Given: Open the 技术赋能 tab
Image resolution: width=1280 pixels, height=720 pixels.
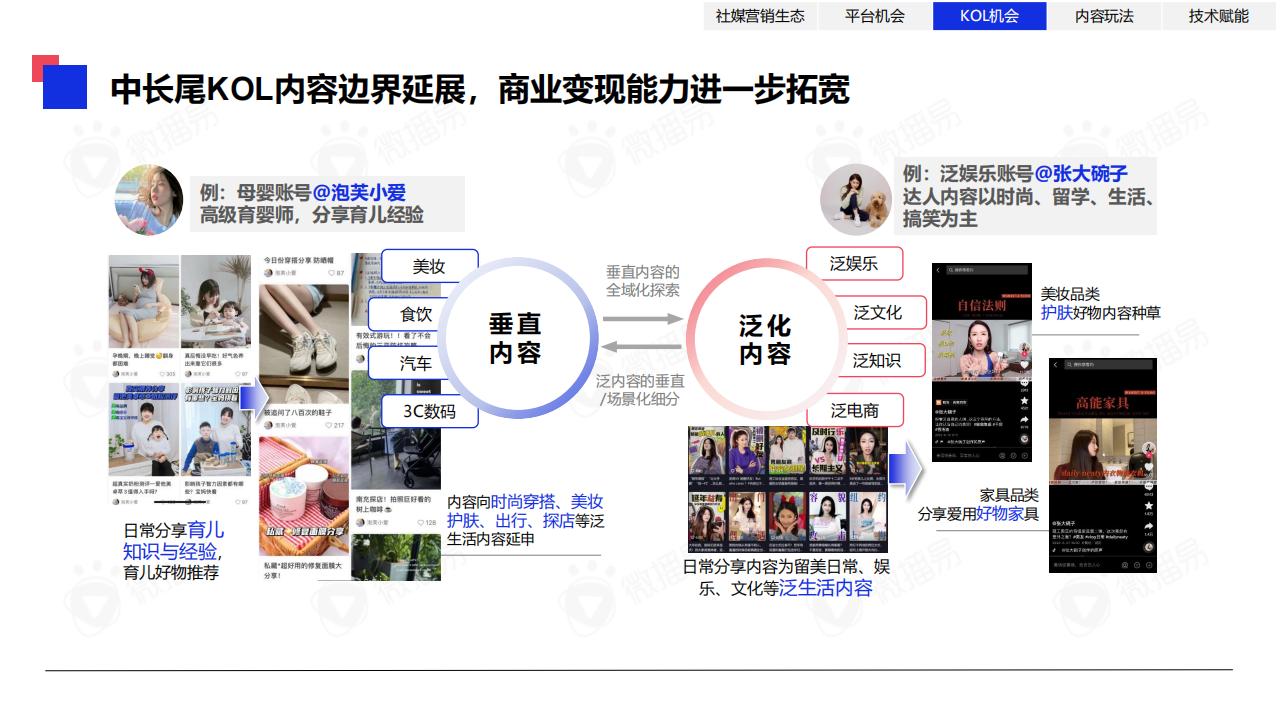Looking at the screenshot, I should [1219, 16].
